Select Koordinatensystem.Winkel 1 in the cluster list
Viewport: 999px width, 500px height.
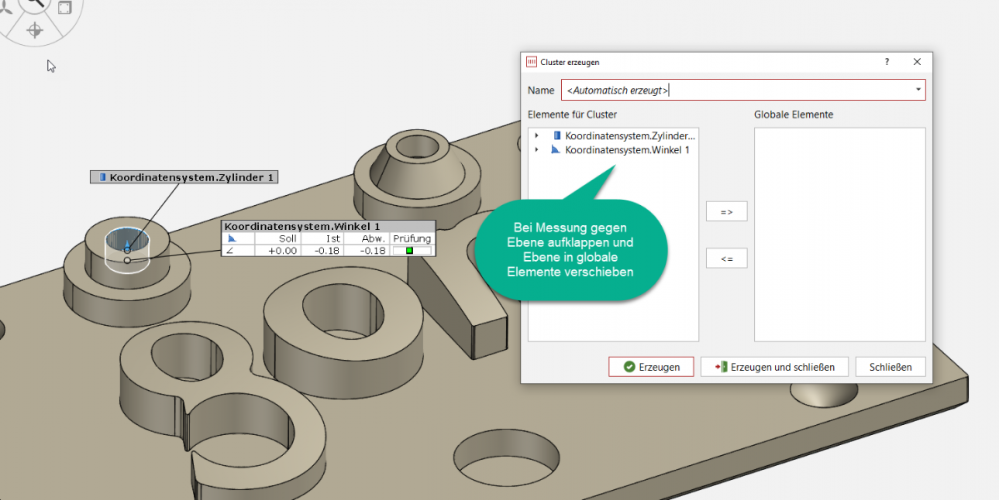click(x=627, y=149)
